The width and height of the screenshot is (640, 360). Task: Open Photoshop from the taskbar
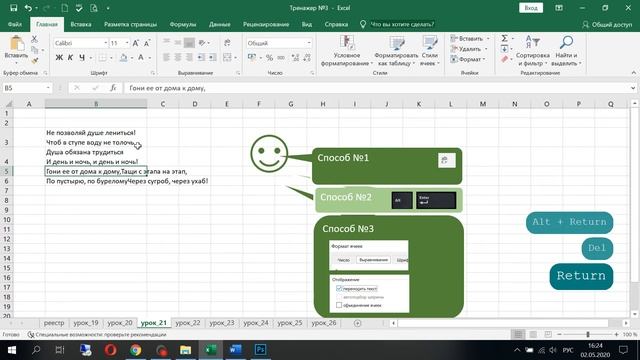pyautogui.click(x=260, y=350)
